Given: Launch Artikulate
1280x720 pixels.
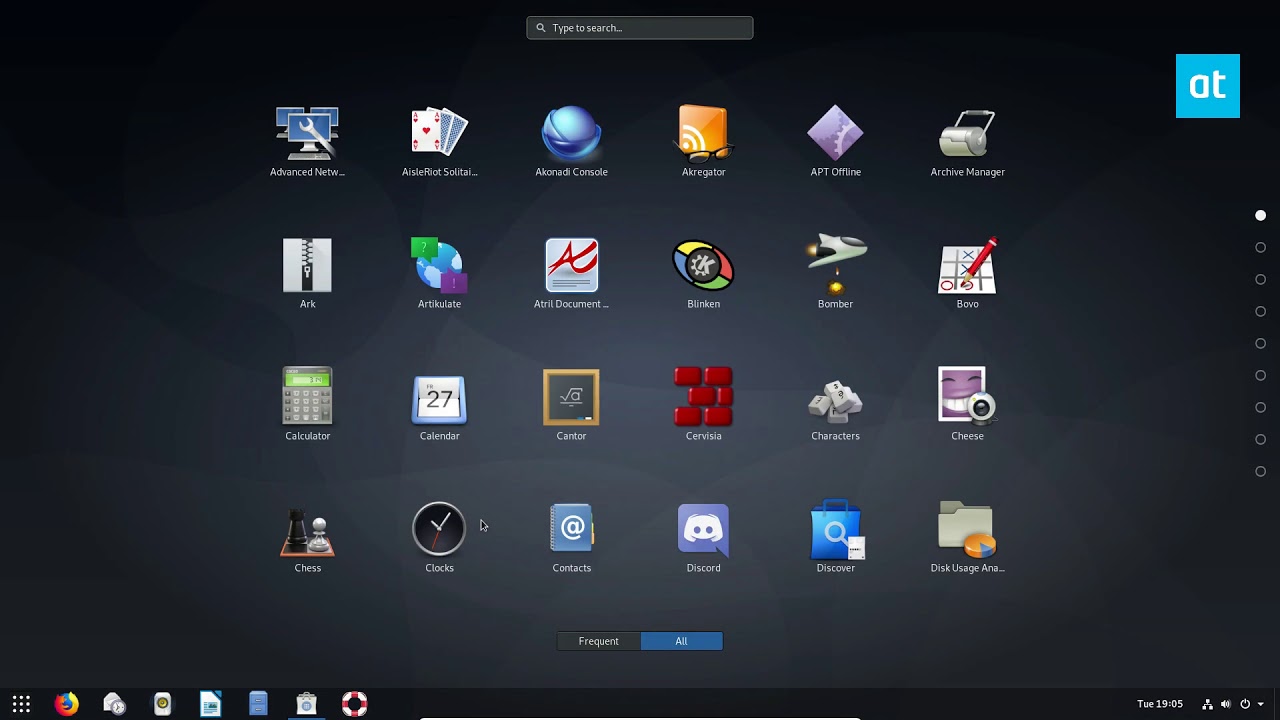Looking at the screenshot, I should (439, 266).
